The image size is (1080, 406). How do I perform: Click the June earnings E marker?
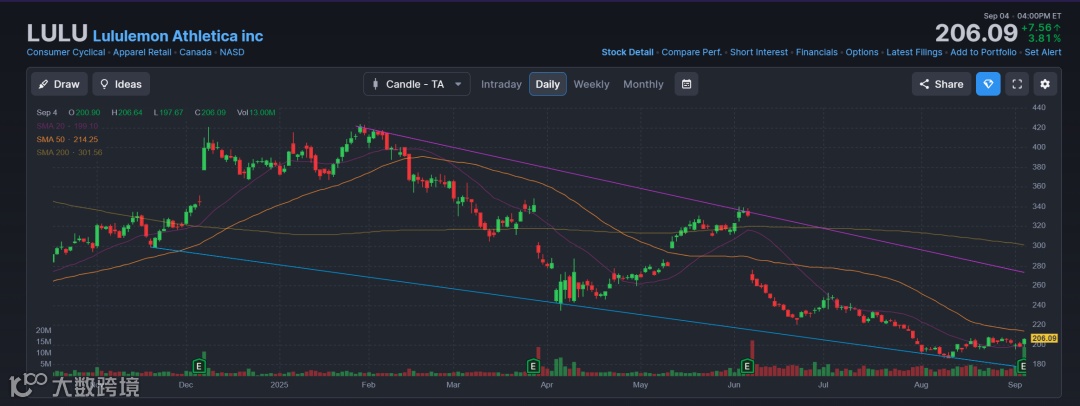tap(747, 365)
